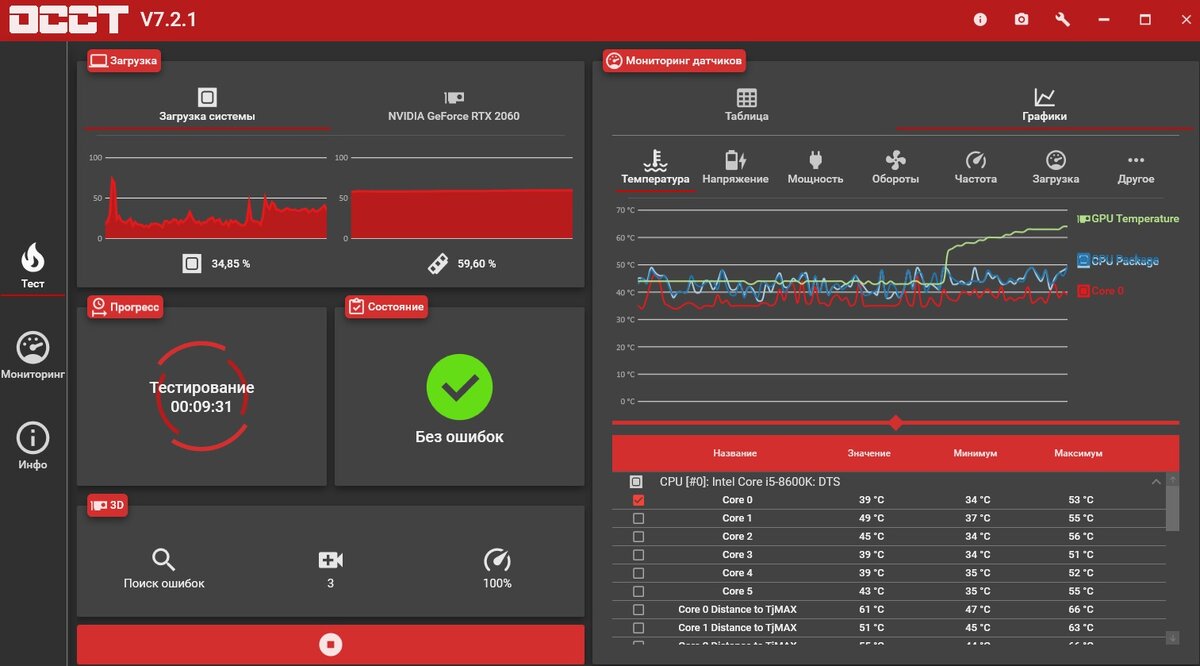Image resolution: width=1200 pixels, height=666 pixels.
Task: Click the CPU usage 34,85 % icon
Action: click(x=192, y=263)
